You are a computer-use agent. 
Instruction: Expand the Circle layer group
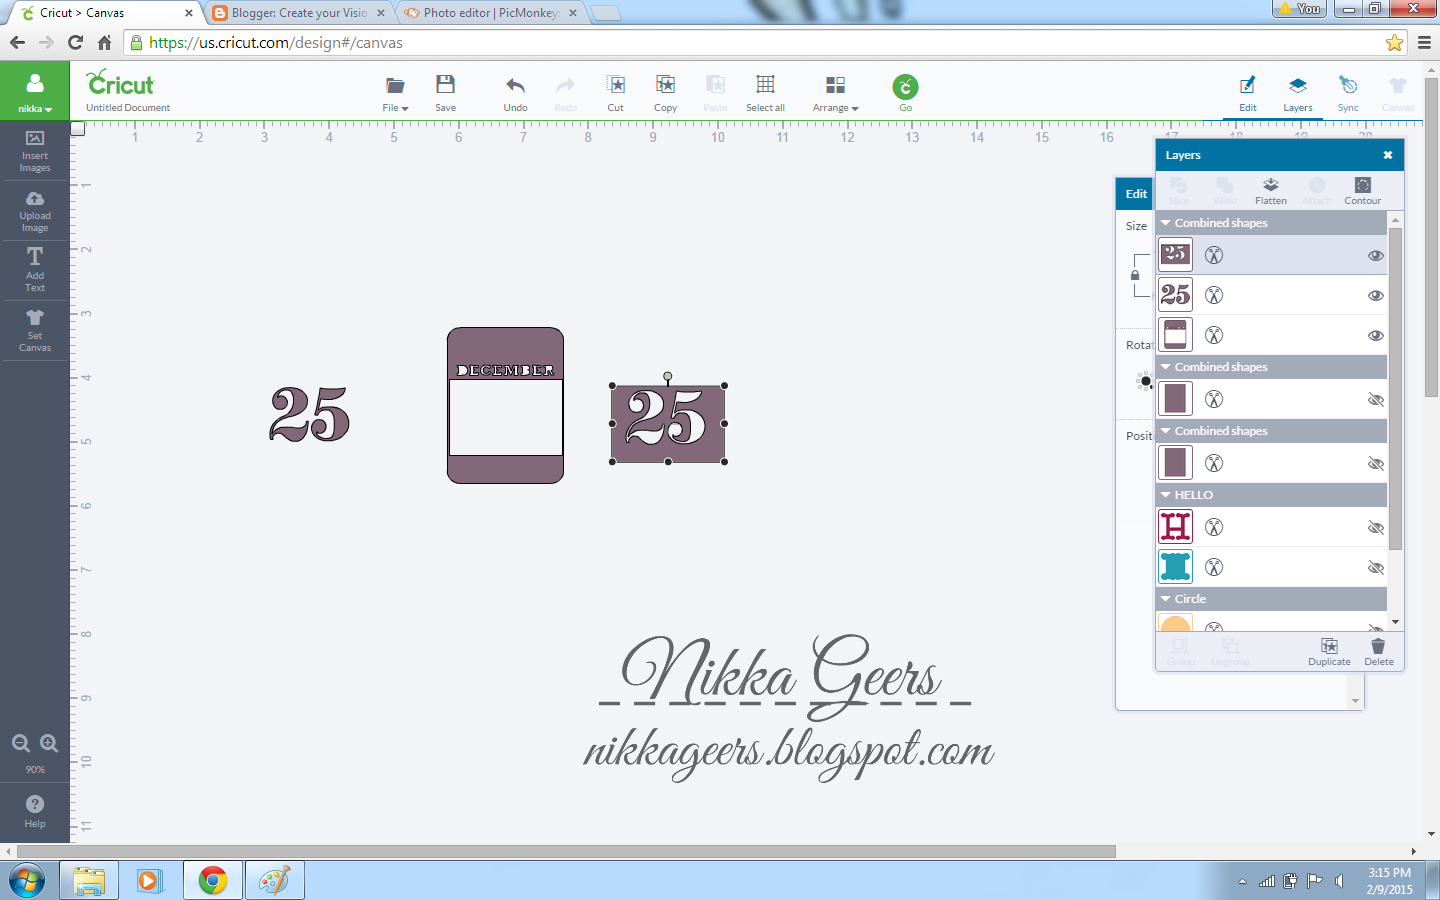pos(1165,598)
